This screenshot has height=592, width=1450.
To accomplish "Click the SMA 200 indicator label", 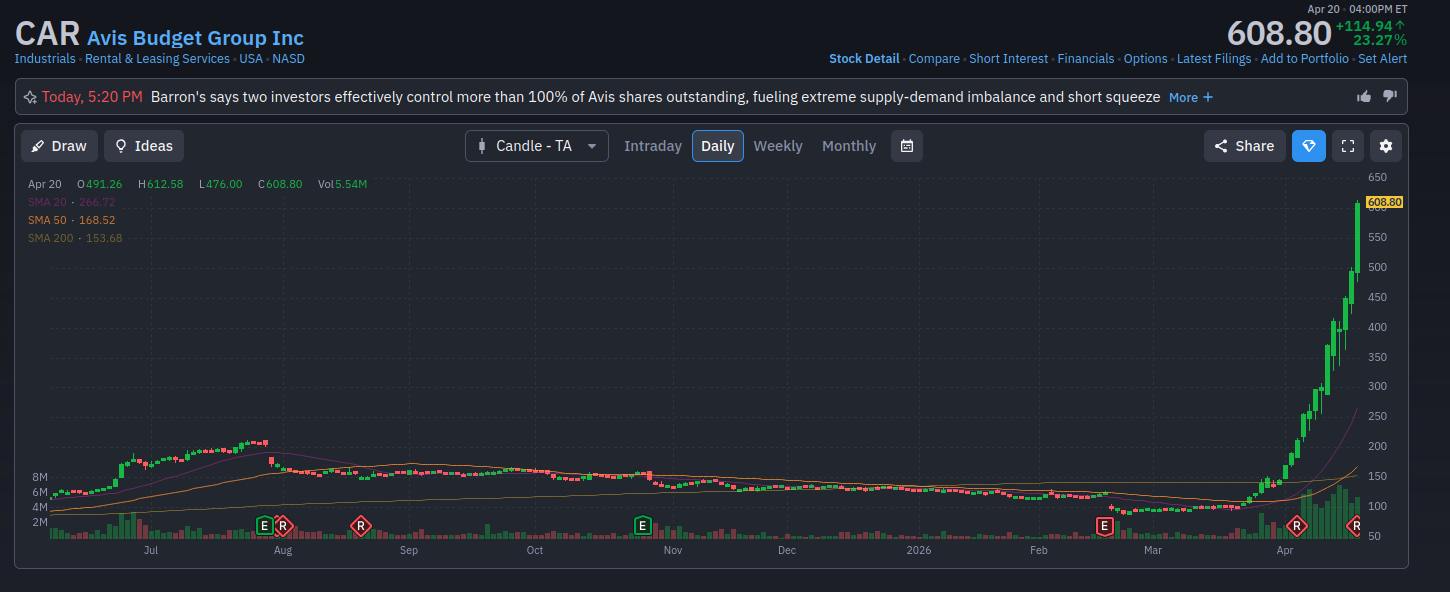I will point(75,238).
